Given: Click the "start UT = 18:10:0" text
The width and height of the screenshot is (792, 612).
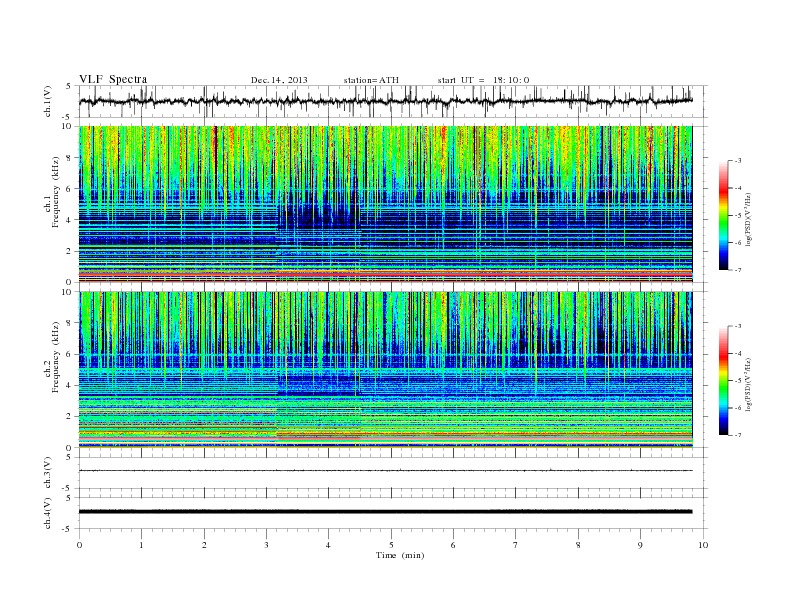Looking at the screenshot, I should pyautogui.click(x=483, y=80).
